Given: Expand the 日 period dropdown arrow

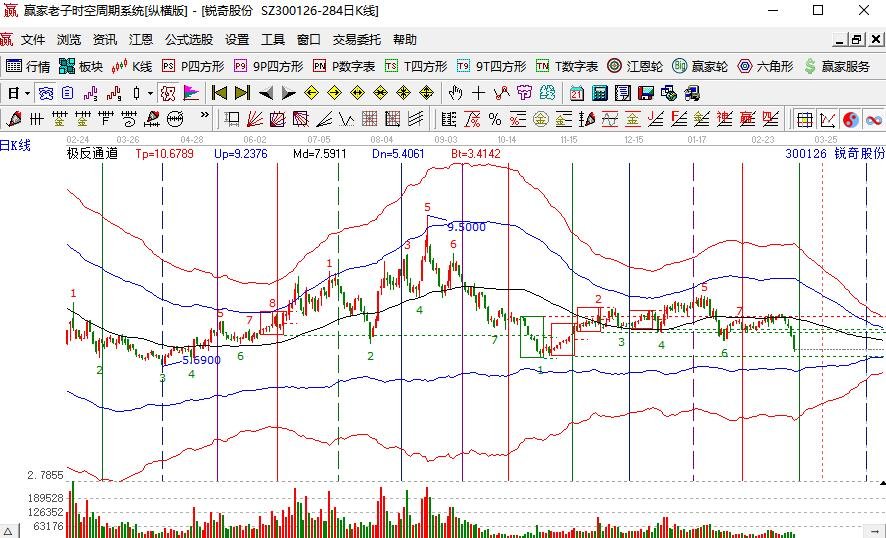Looking at the screenshot, I should [x=28, y=93].
